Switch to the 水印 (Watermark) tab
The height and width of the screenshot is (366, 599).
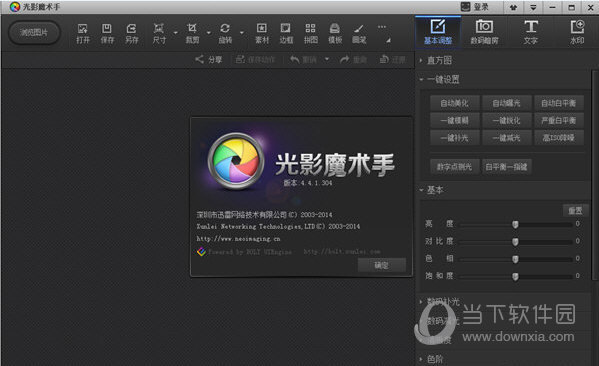click(577, 32)
